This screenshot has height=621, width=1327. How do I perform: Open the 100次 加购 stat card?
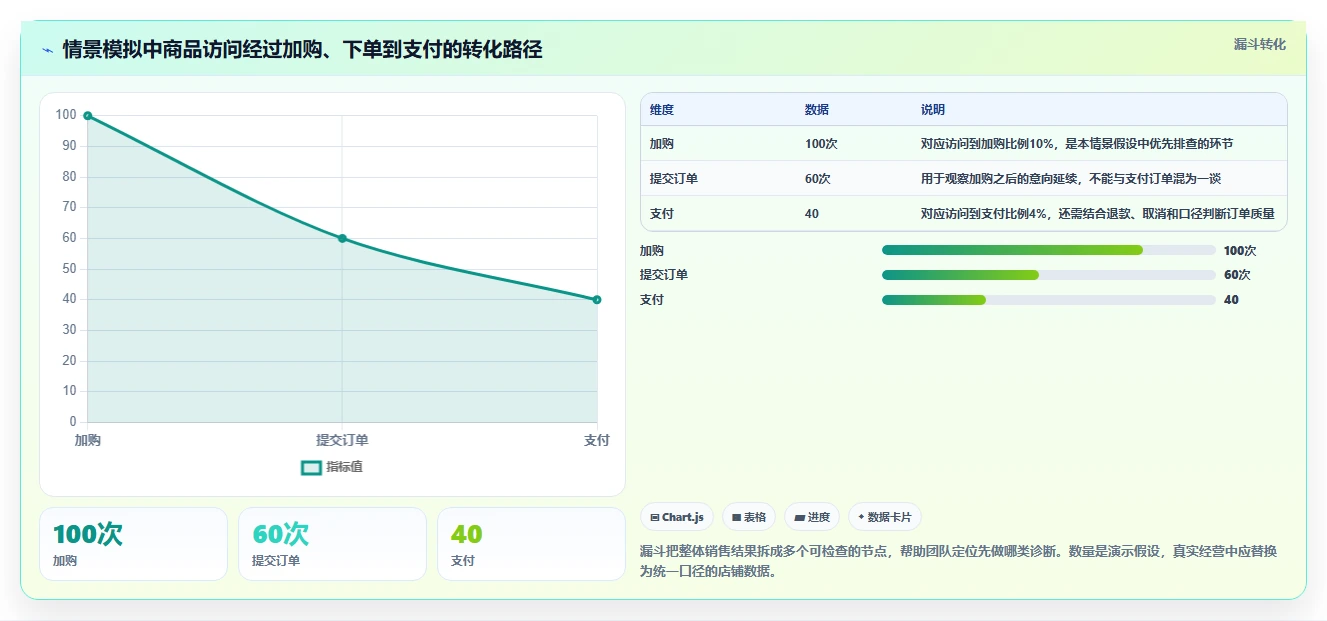click(133, 544)
